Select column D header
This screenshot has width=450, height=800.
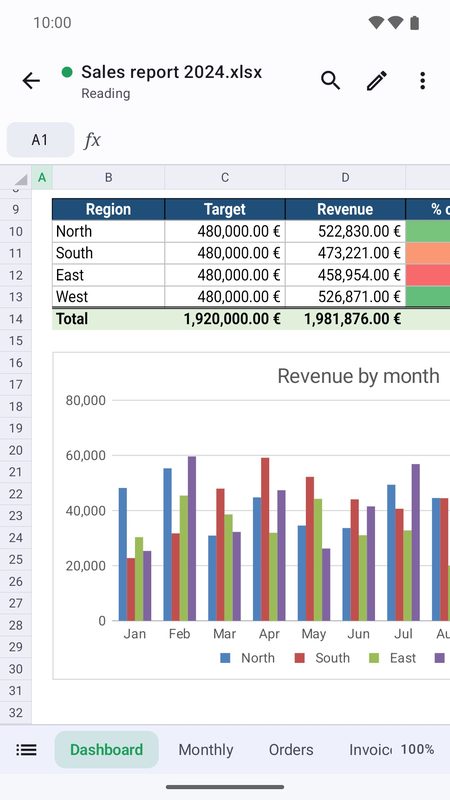345,178
